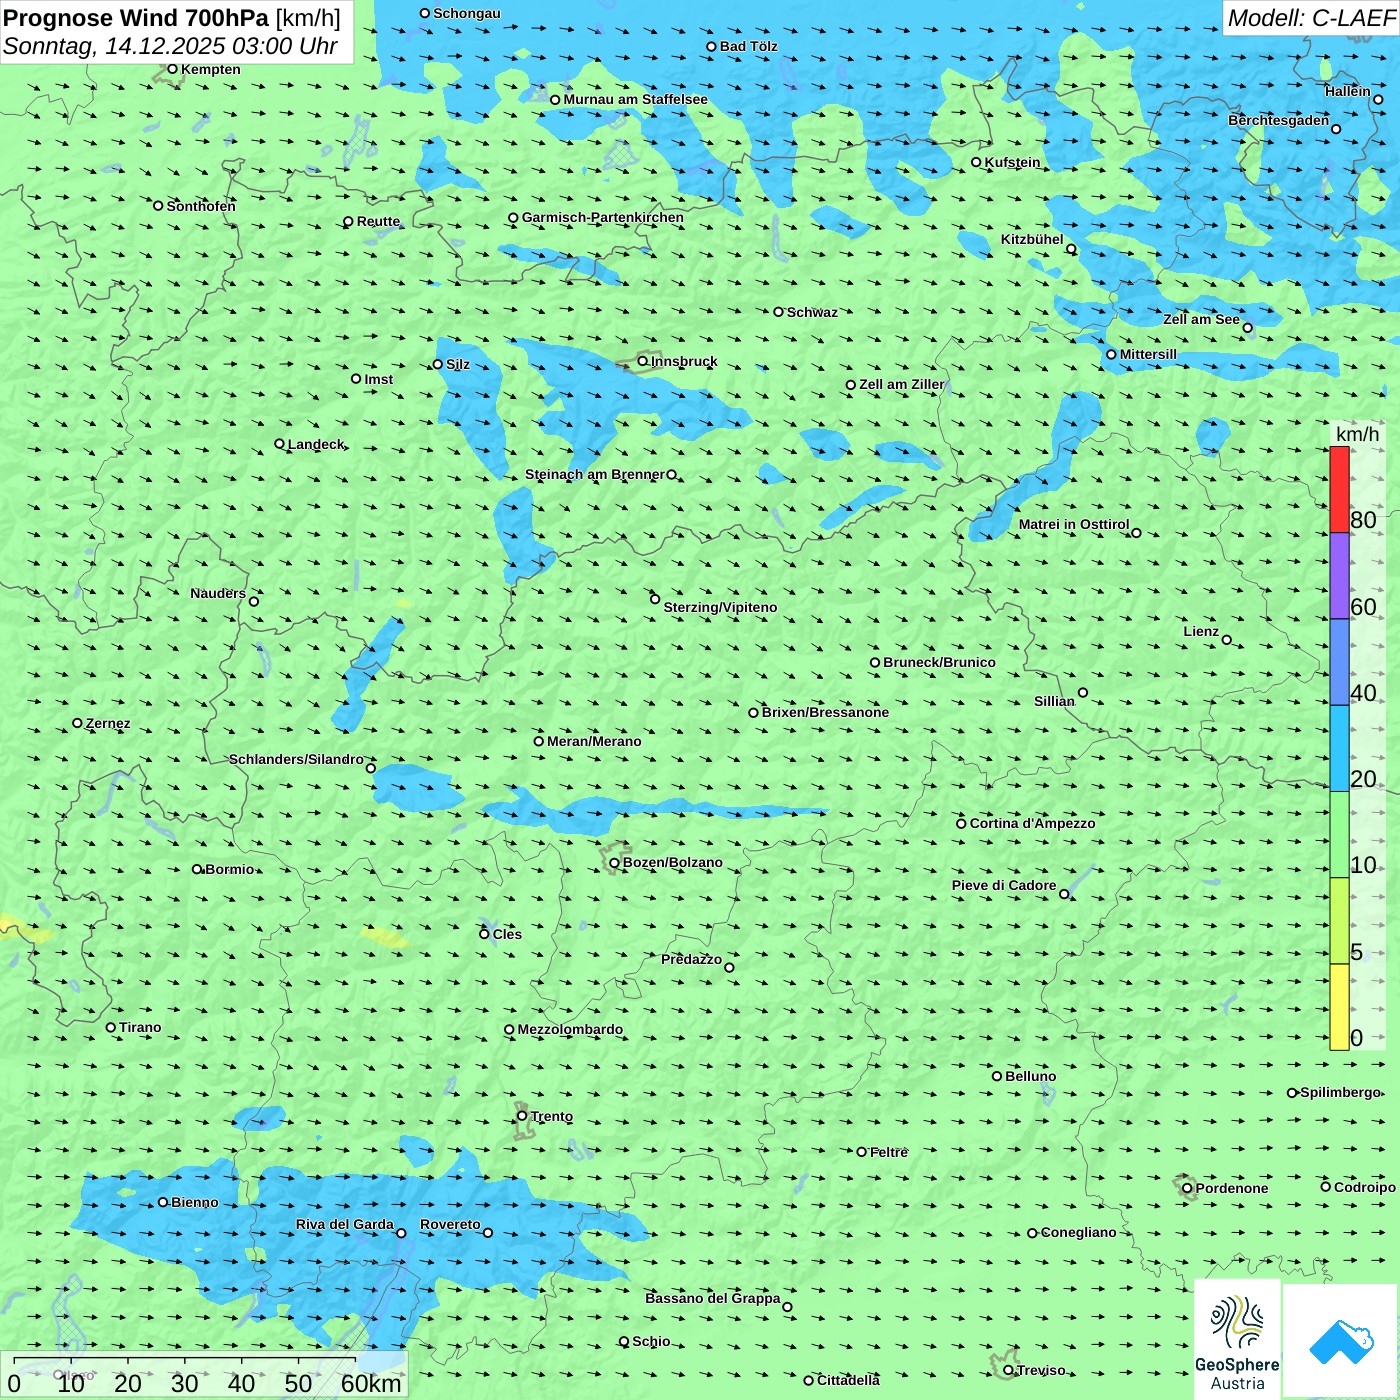The image size is (1400, 1400).
Task: Click the Bormio city marker
Action: tap(197, 869)
